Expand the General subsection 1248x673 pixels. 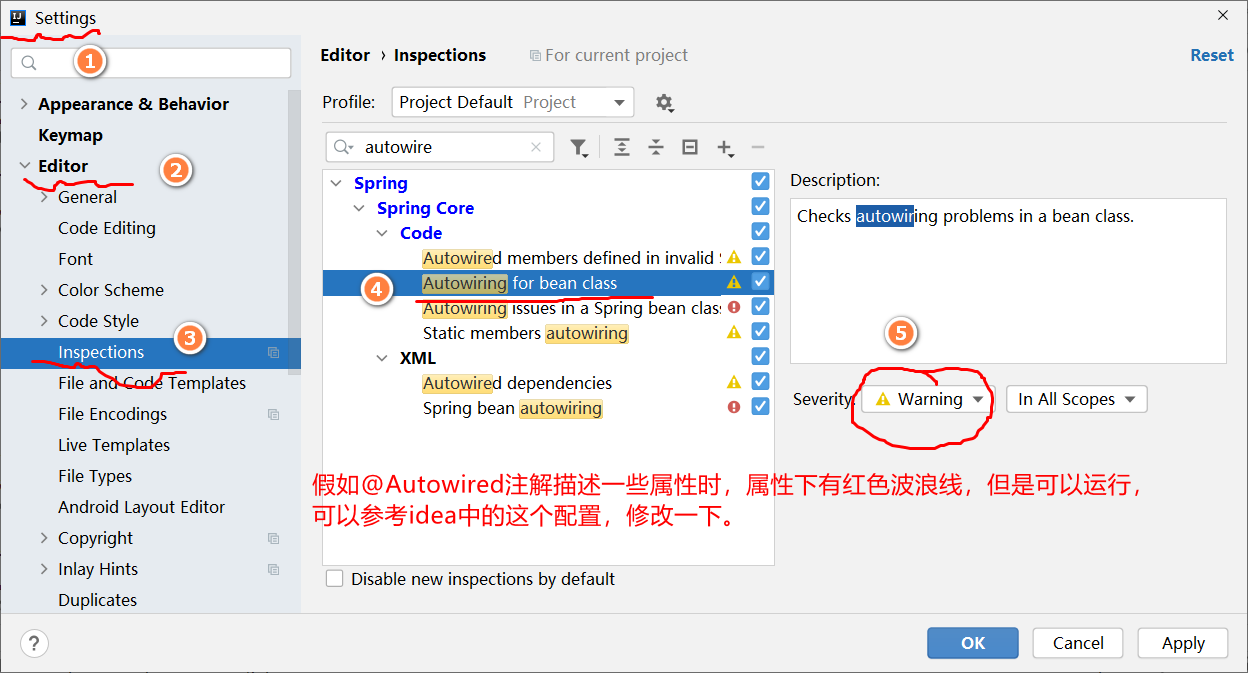44,197
